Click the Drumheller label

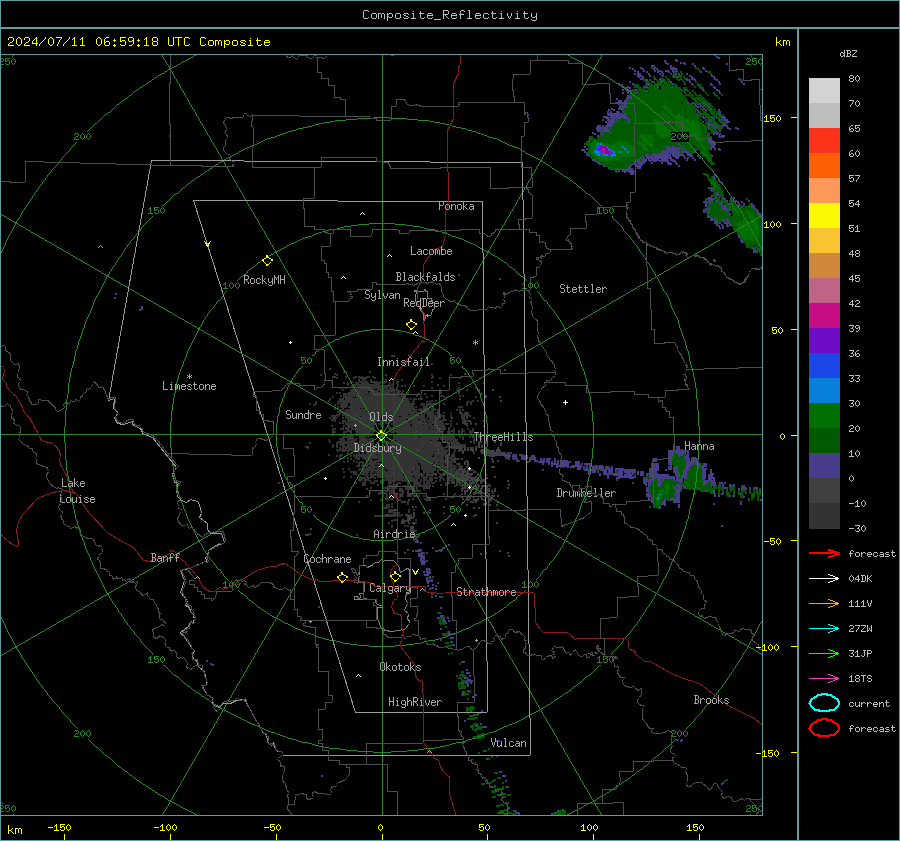586,493
